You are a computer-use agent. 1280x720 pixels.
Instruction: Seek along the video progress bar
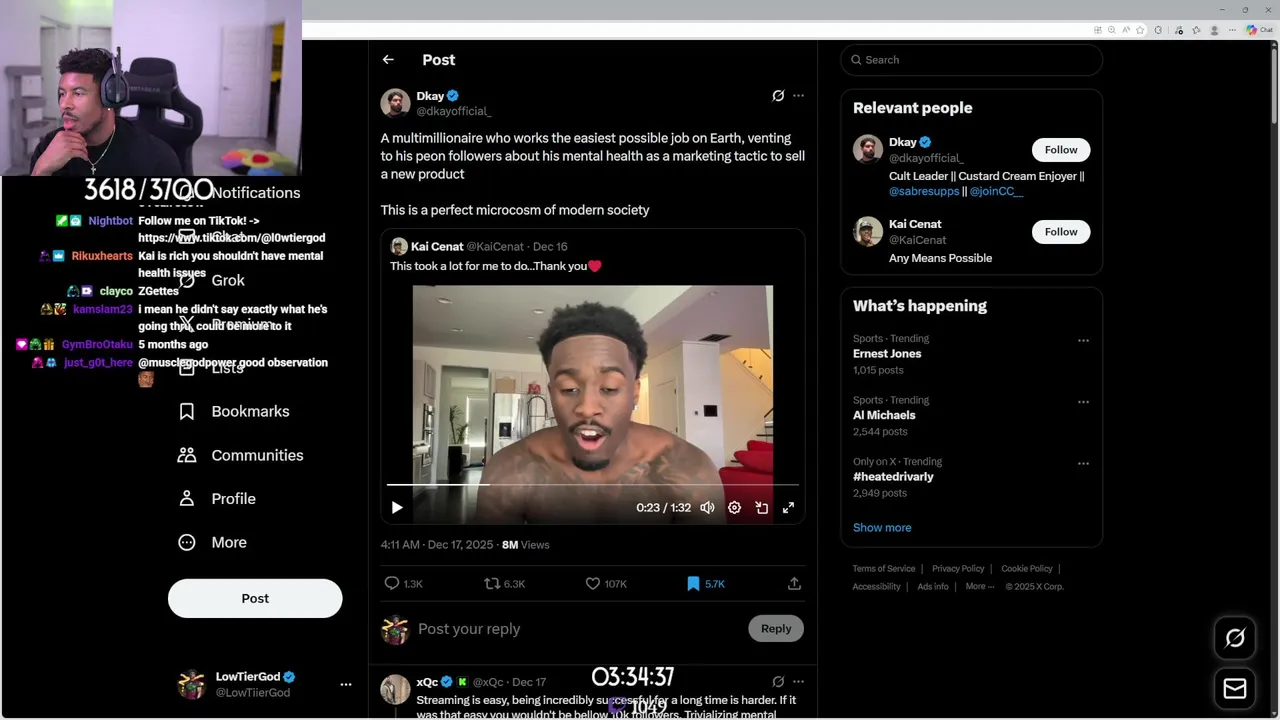pos(592,485)
